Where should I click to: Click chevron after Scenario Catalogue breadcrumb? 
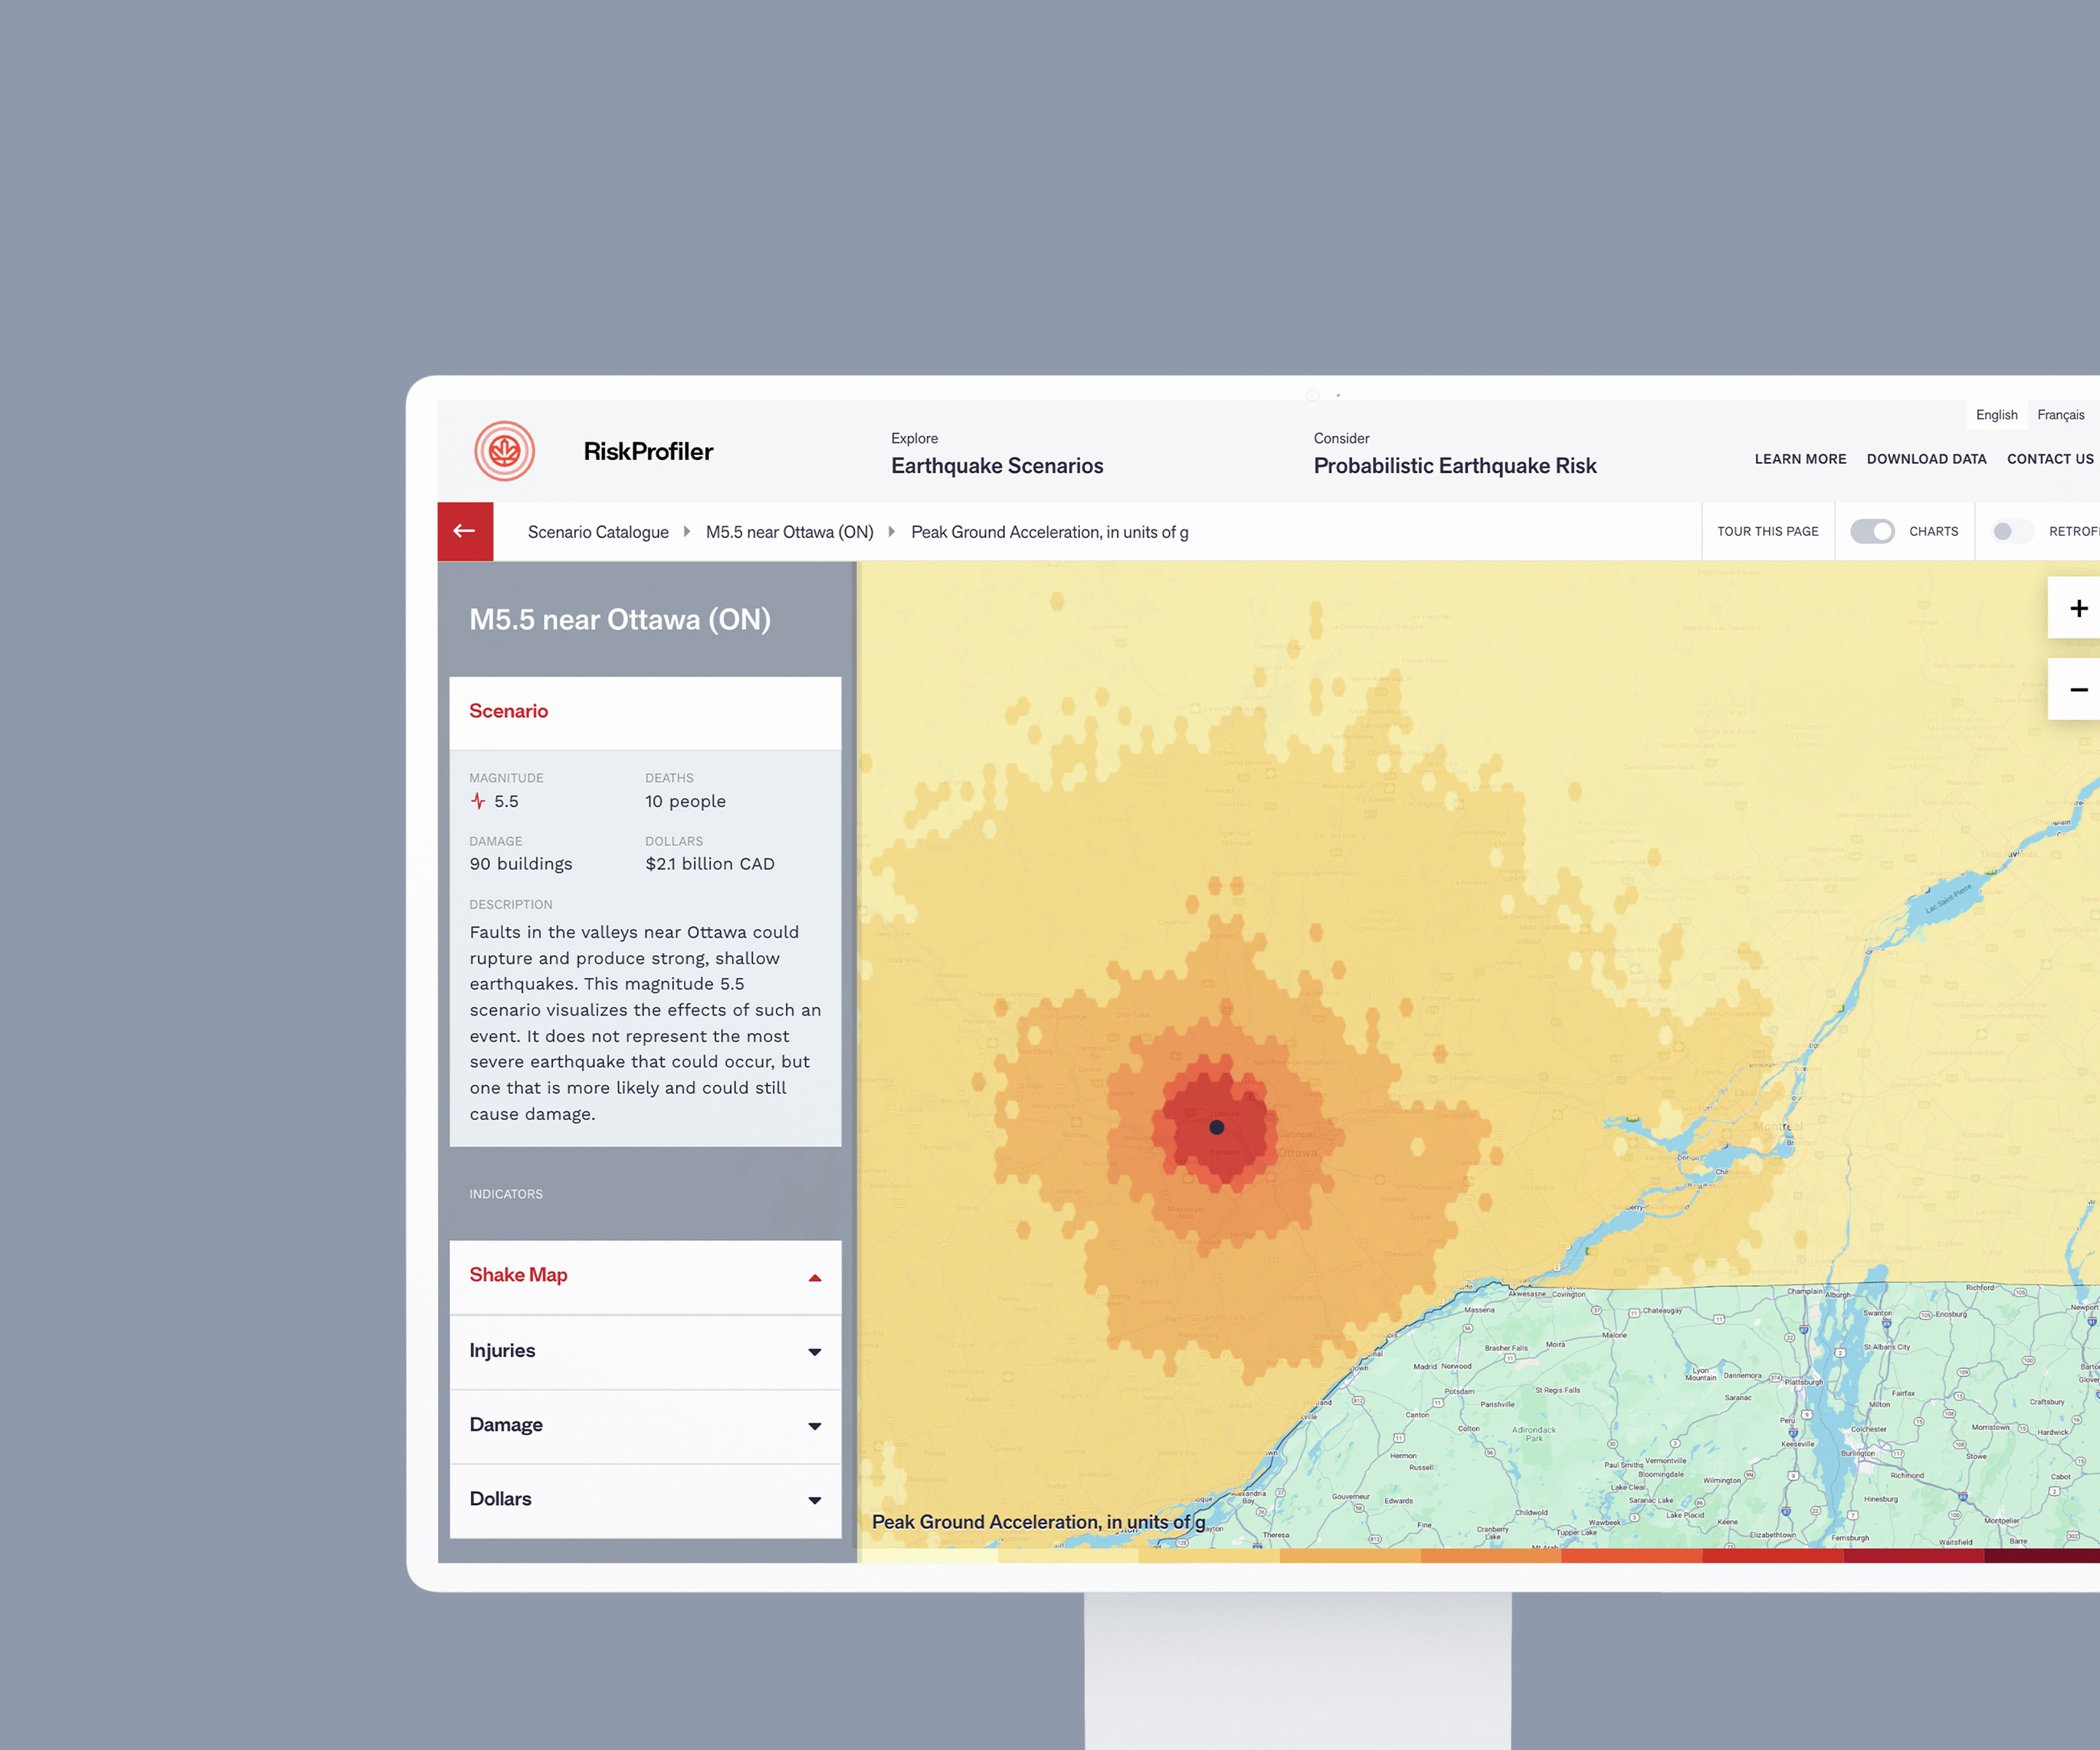(x=687, y=532)
